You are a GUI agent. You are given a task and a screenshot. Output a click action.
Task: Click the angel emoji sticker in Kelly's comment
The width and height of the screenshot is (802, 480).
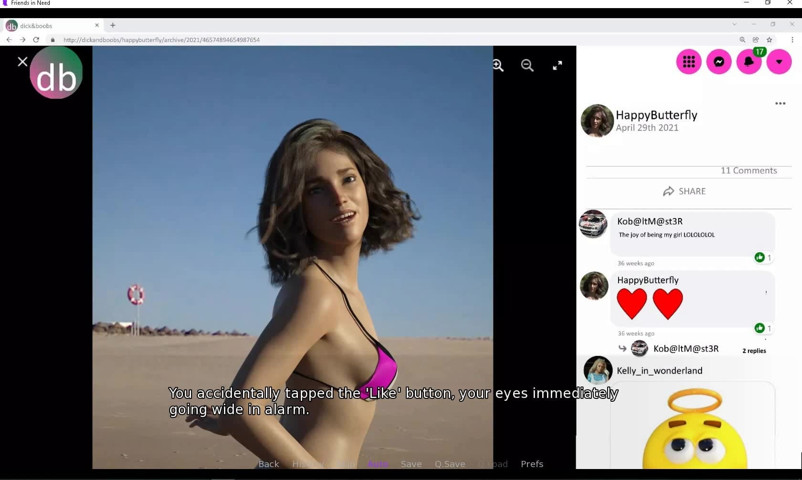point(694,428)
